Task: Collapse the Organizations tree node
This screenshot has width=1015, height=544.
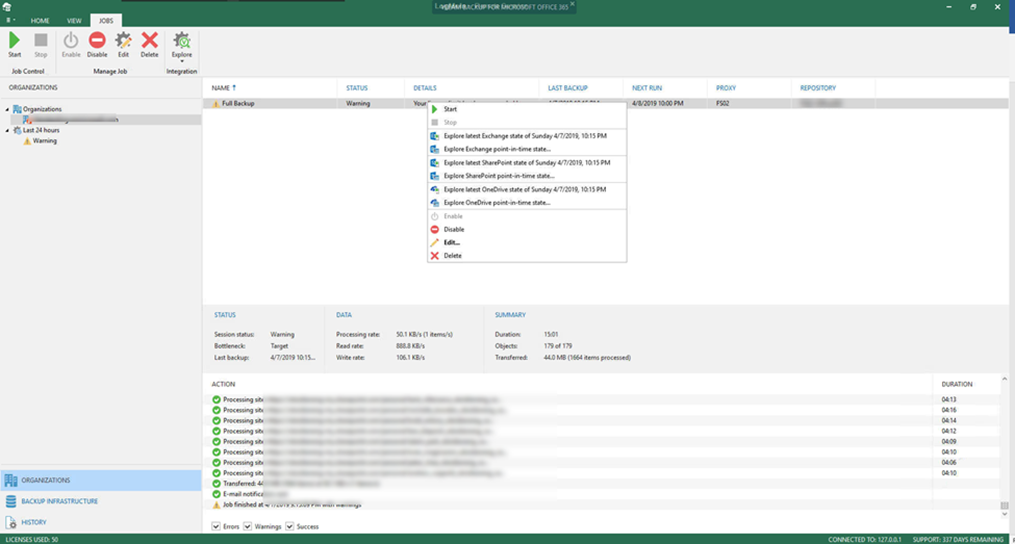Action: coord(6,109)
